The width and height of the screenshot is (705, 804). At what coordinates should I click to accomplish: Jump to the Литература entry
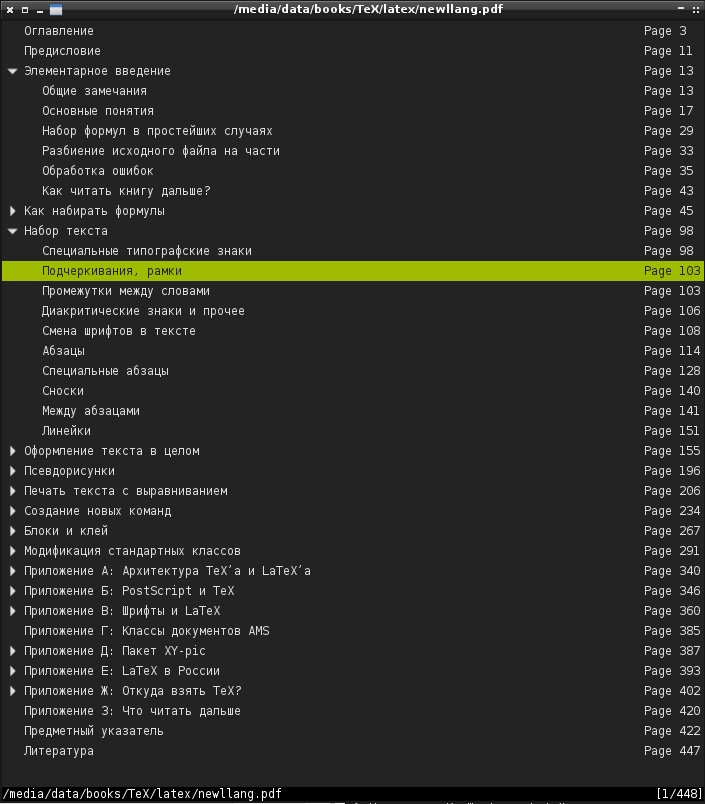click(x=59, y=751)
